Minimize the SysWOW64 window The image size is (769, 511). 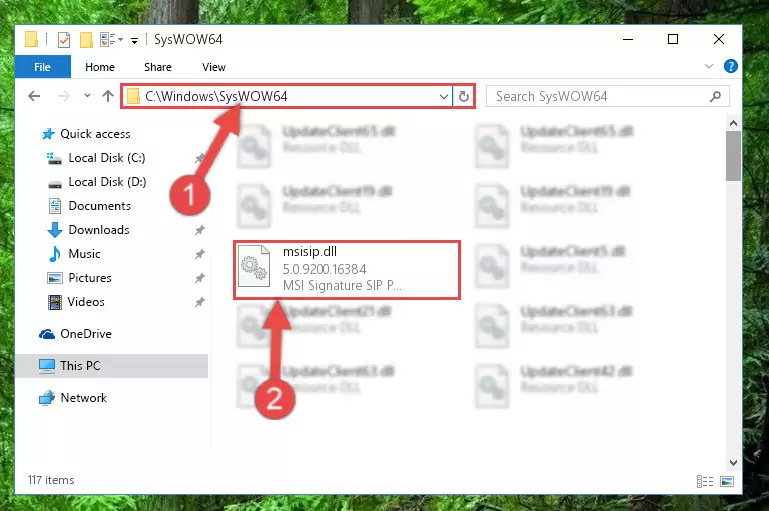pos(628,39)
